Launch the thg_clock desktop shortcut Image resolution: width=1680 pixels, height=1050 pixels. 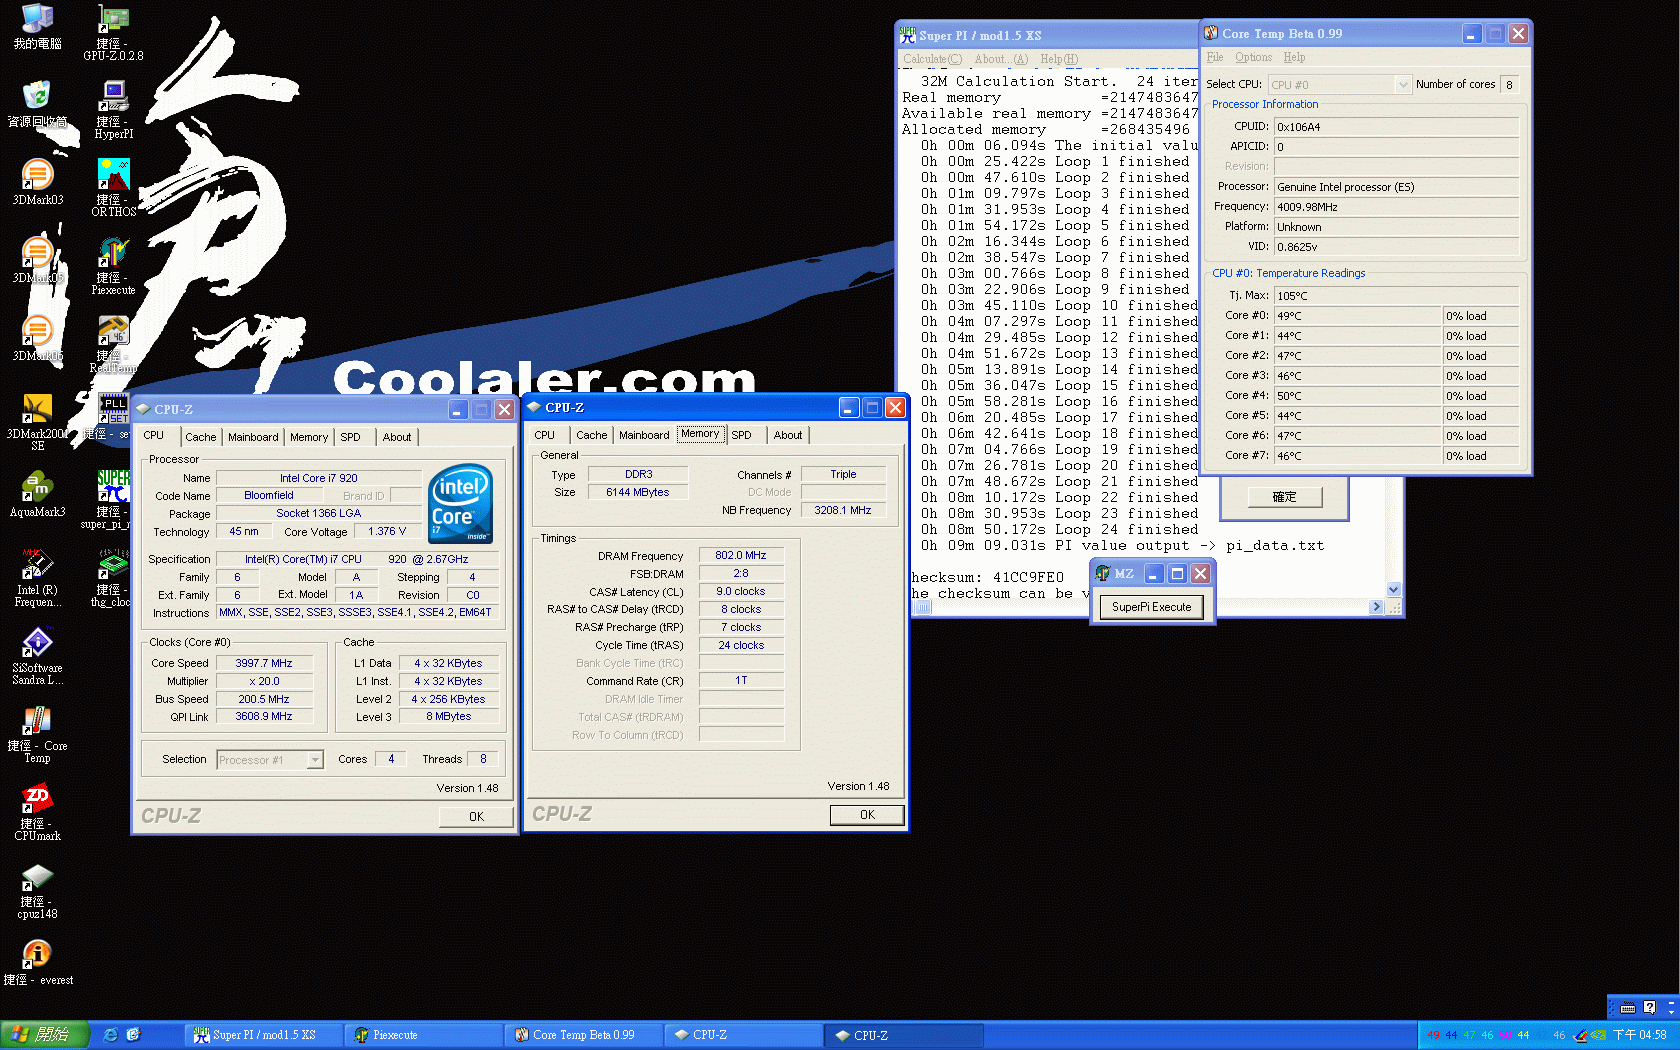click(113, 577)
